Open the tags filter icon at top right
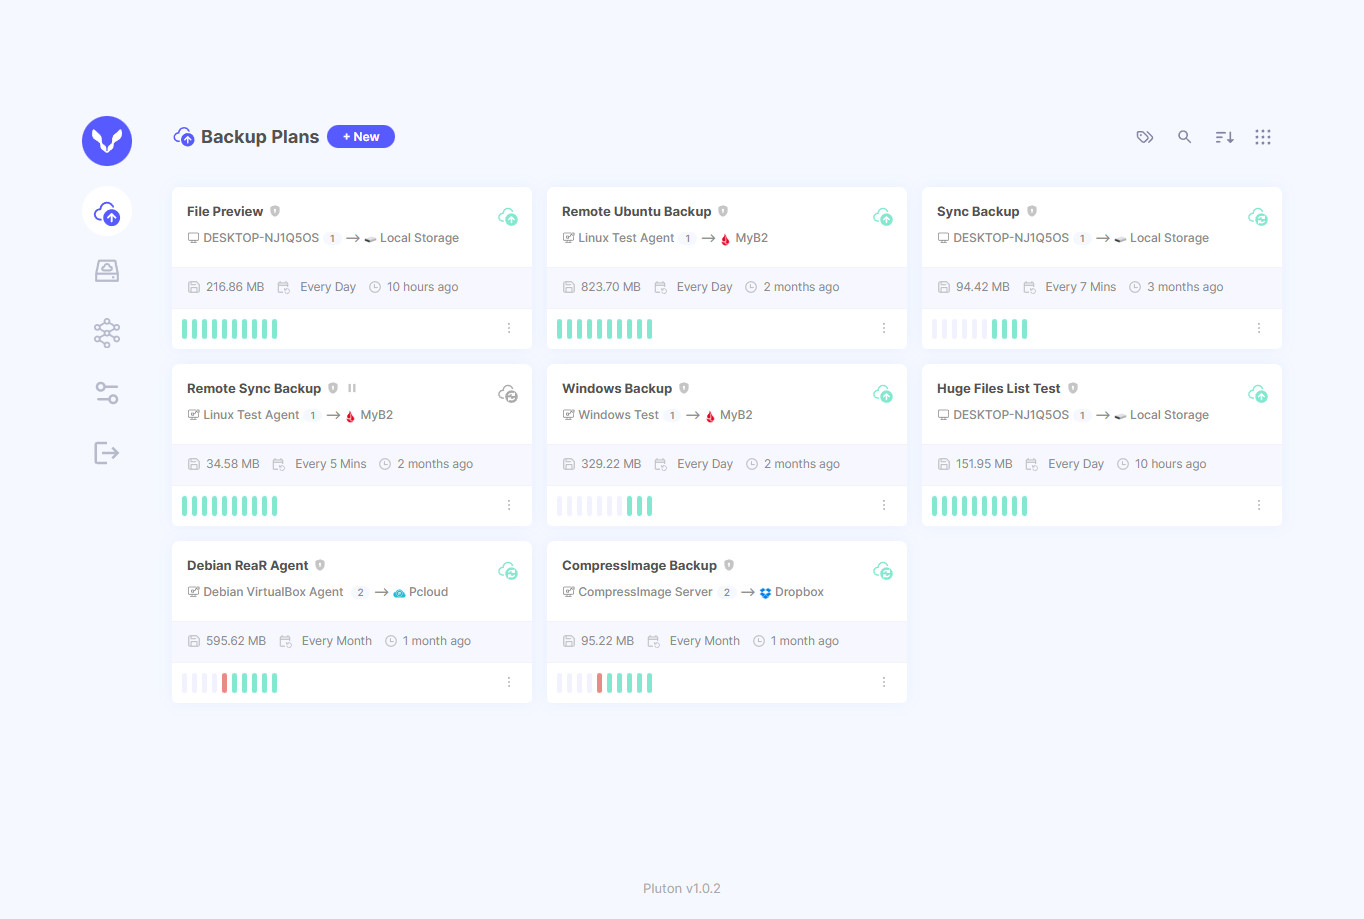 [1144, 136]
